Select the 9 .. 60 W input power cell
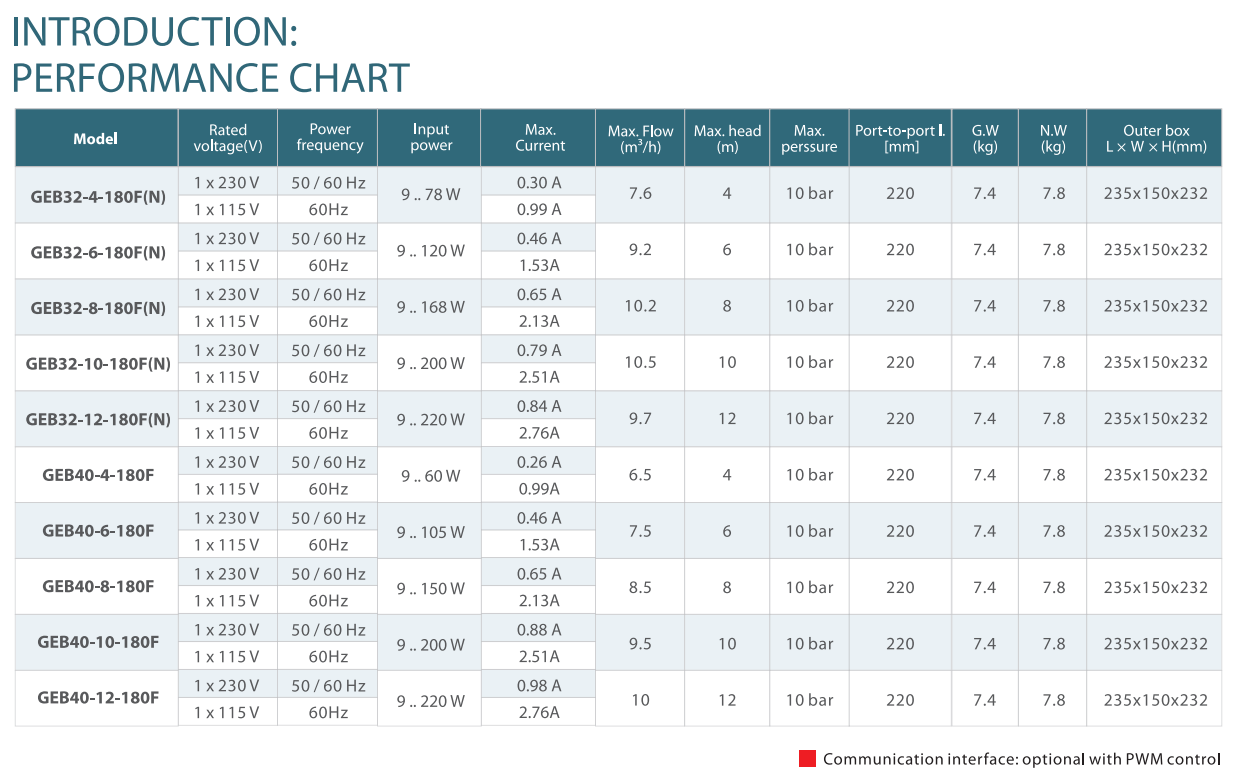Image resolution: width=1239 pixels, height=777 pixels. 430,476
